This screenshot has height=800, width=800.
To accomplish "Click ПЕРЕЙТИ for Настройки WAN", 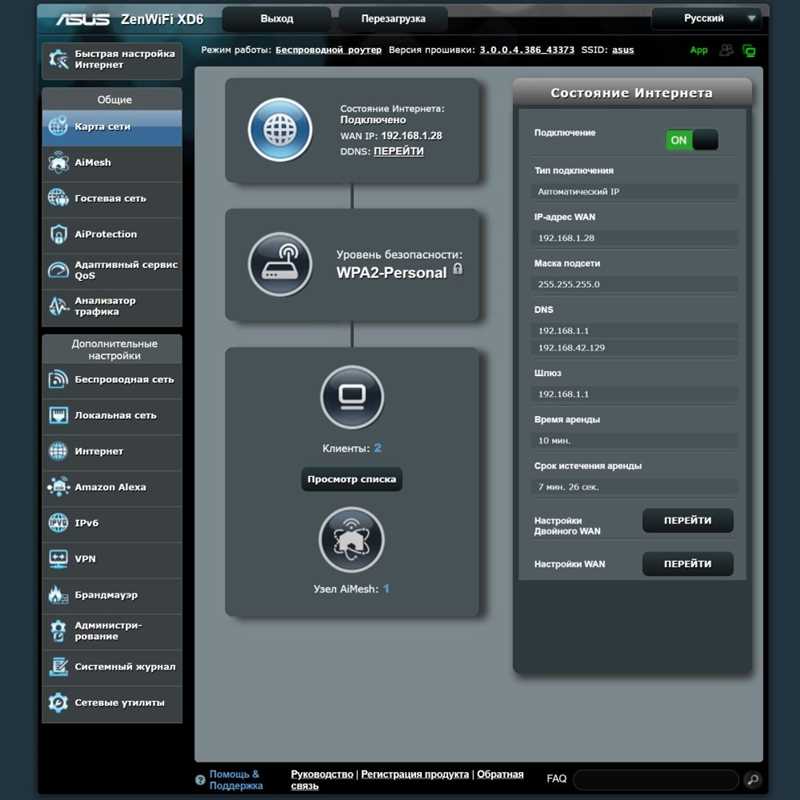I will click(x=687, y=564).
